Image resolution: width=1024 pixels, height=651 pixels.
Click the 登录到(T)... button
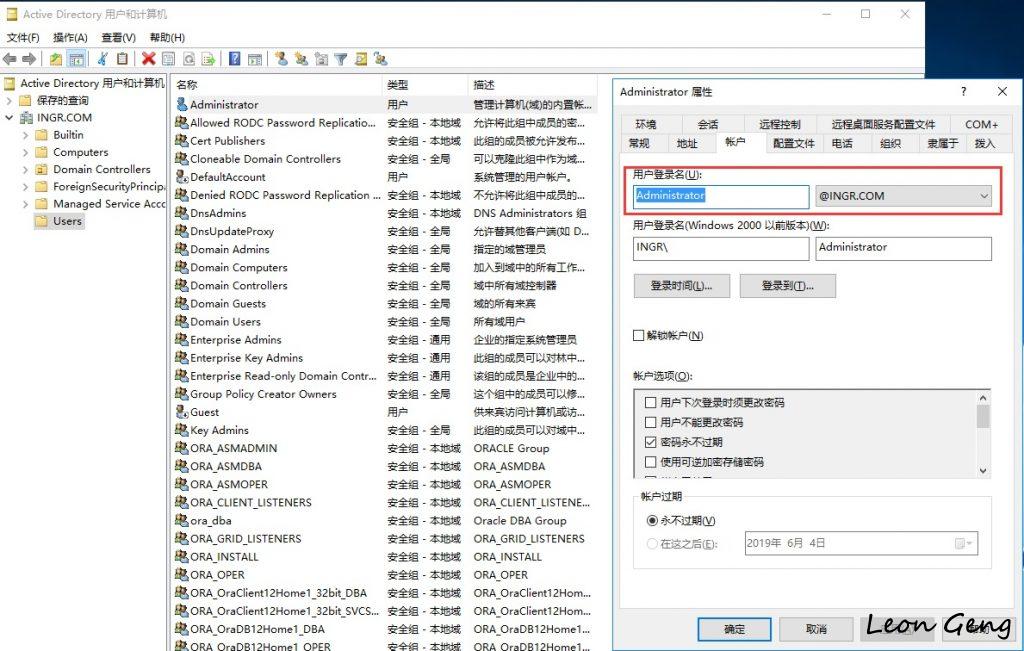(787, 285)
